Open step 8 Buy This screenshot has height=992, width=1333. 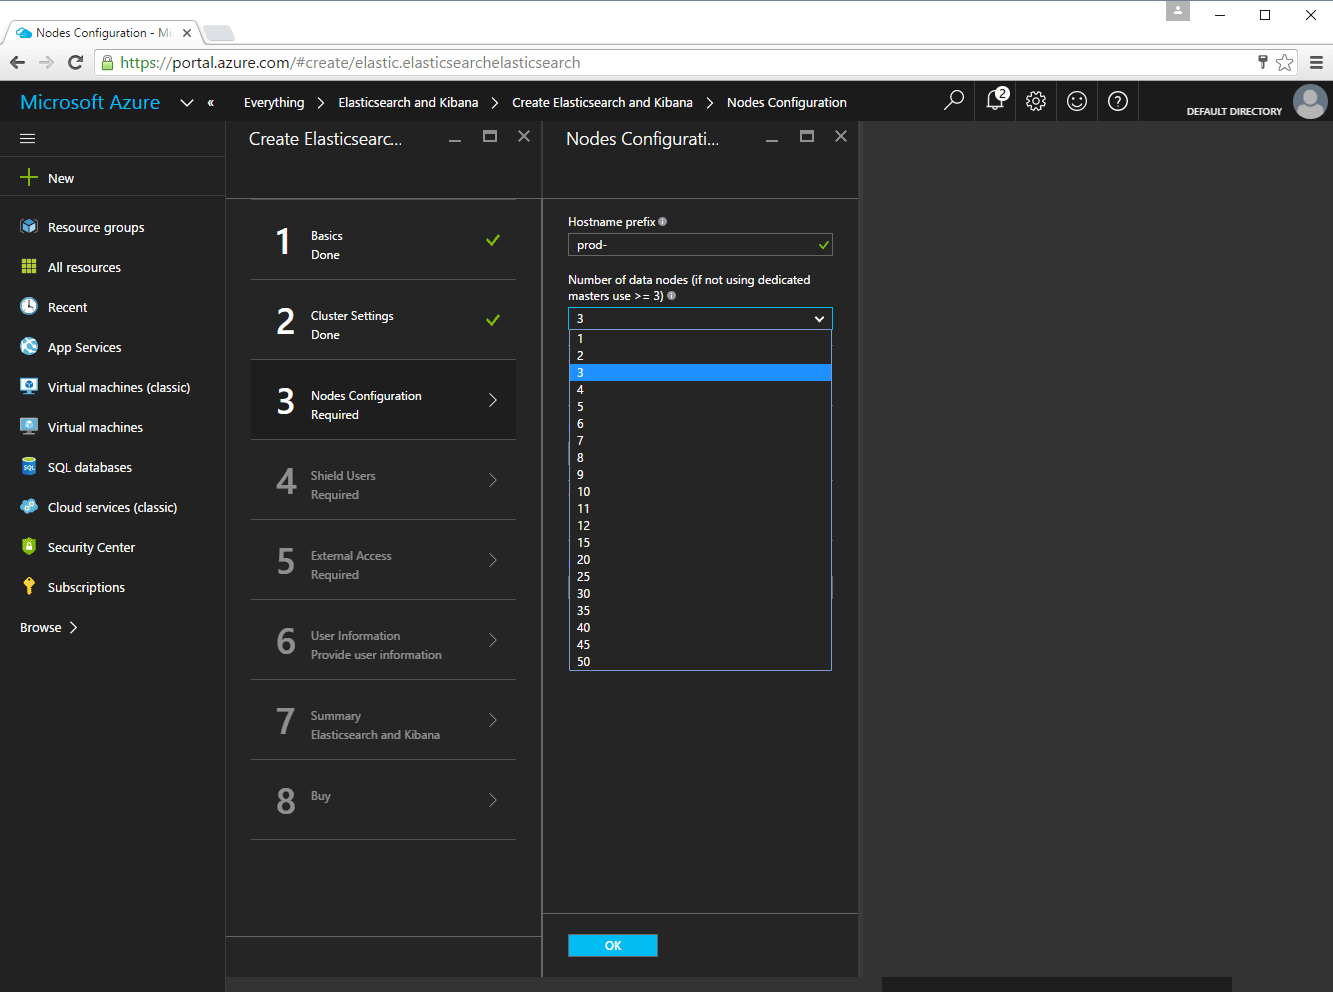pyautogui.click(x=383, y=800)
